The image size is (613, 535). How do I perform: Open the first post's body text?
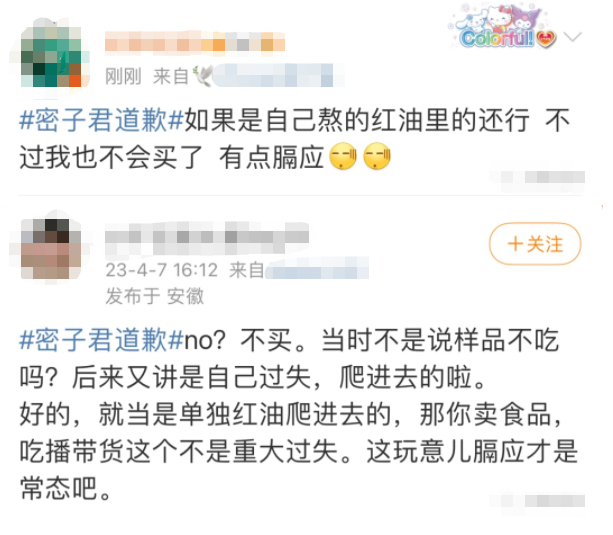[295, 139]
